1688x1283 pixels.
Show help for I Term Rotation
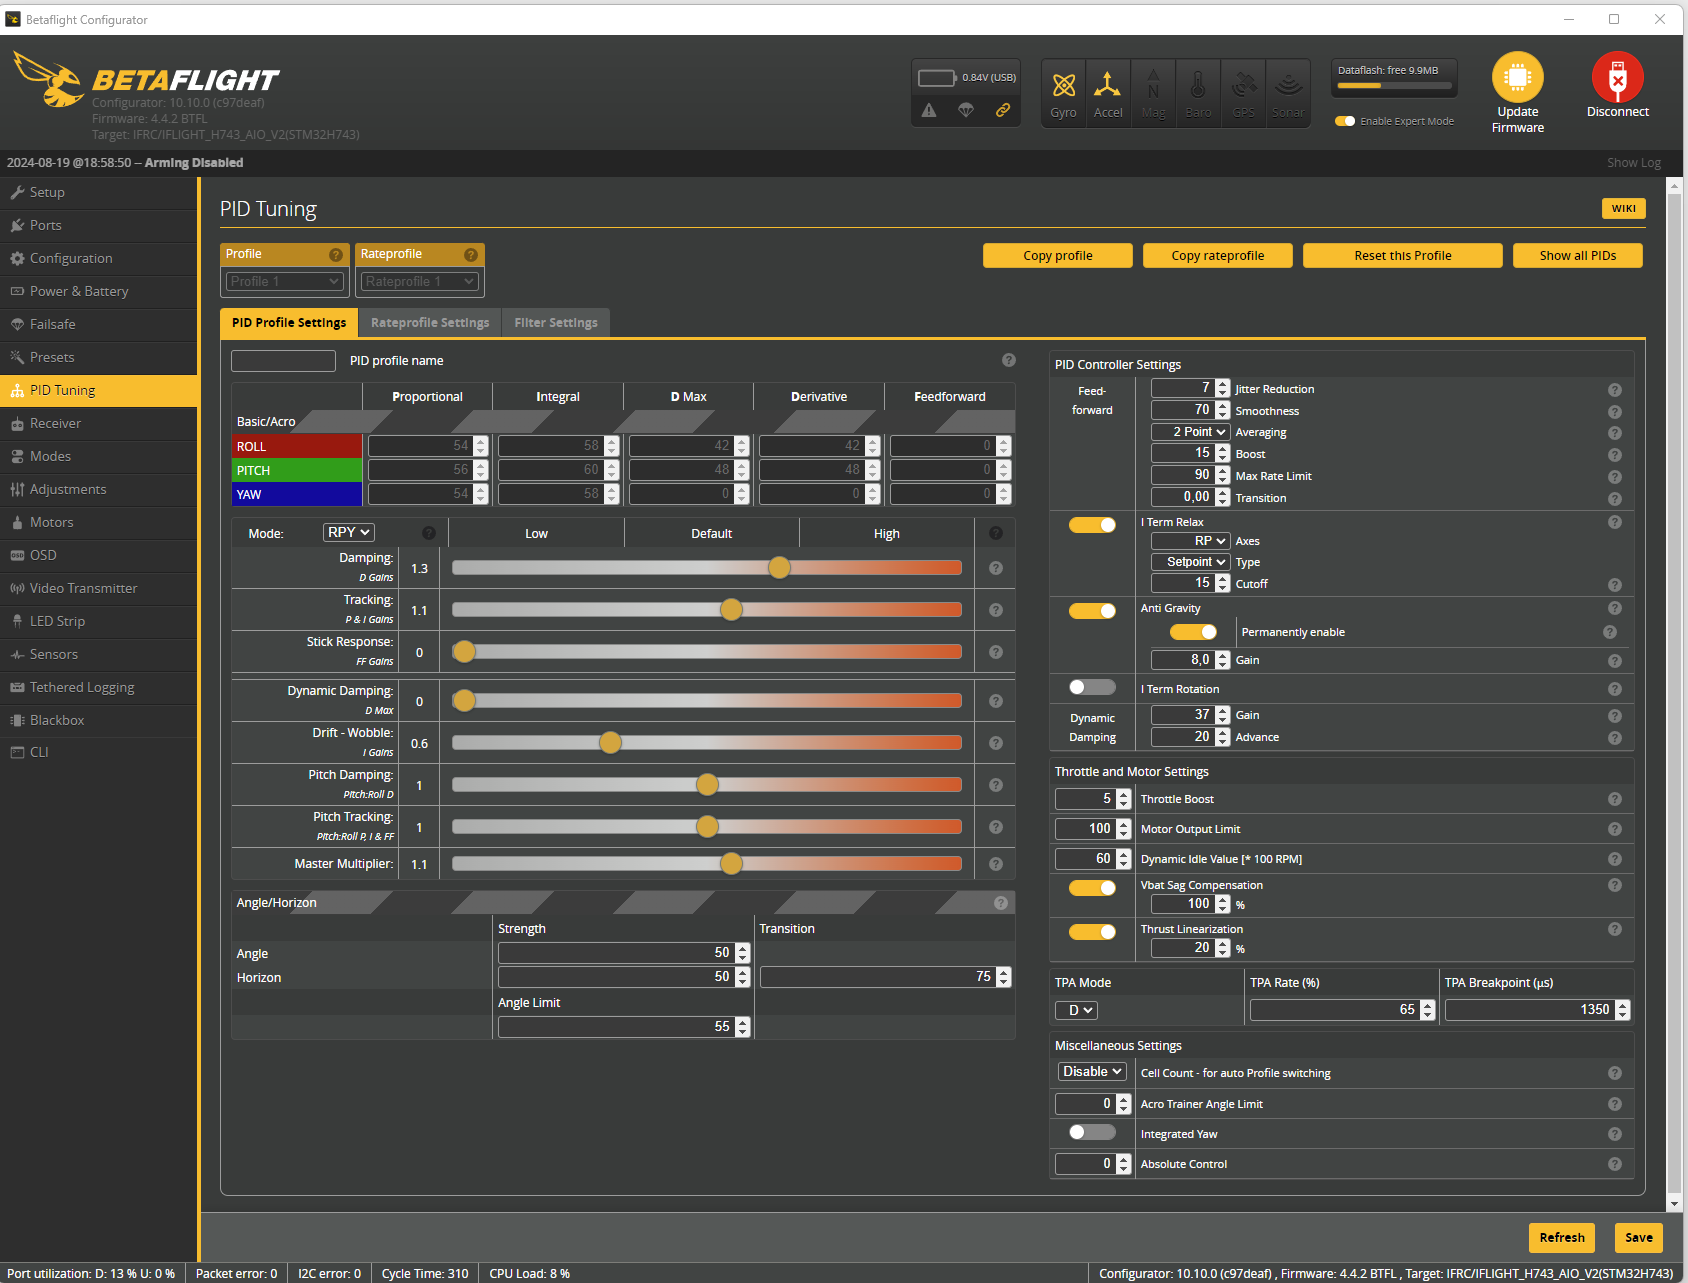click(x=1614, y=689)
